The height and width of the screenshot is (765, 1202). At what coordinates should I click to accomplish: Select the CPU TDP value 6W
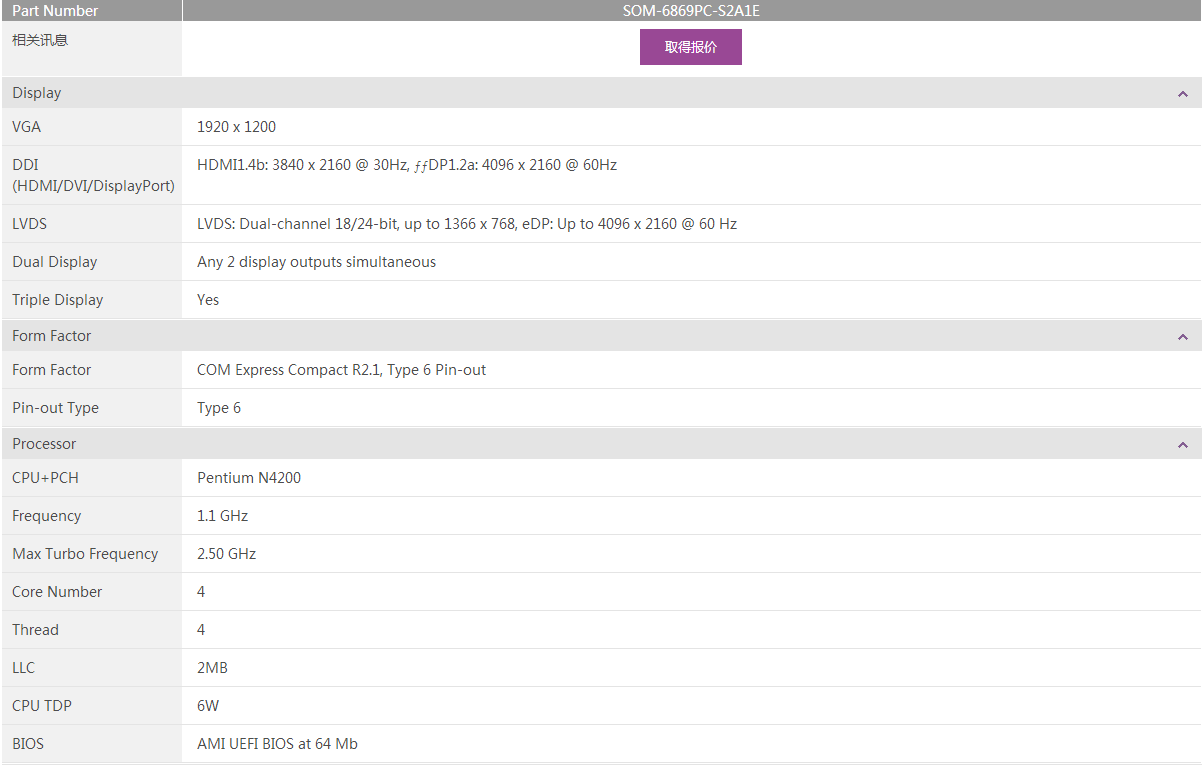coord(208,706)
